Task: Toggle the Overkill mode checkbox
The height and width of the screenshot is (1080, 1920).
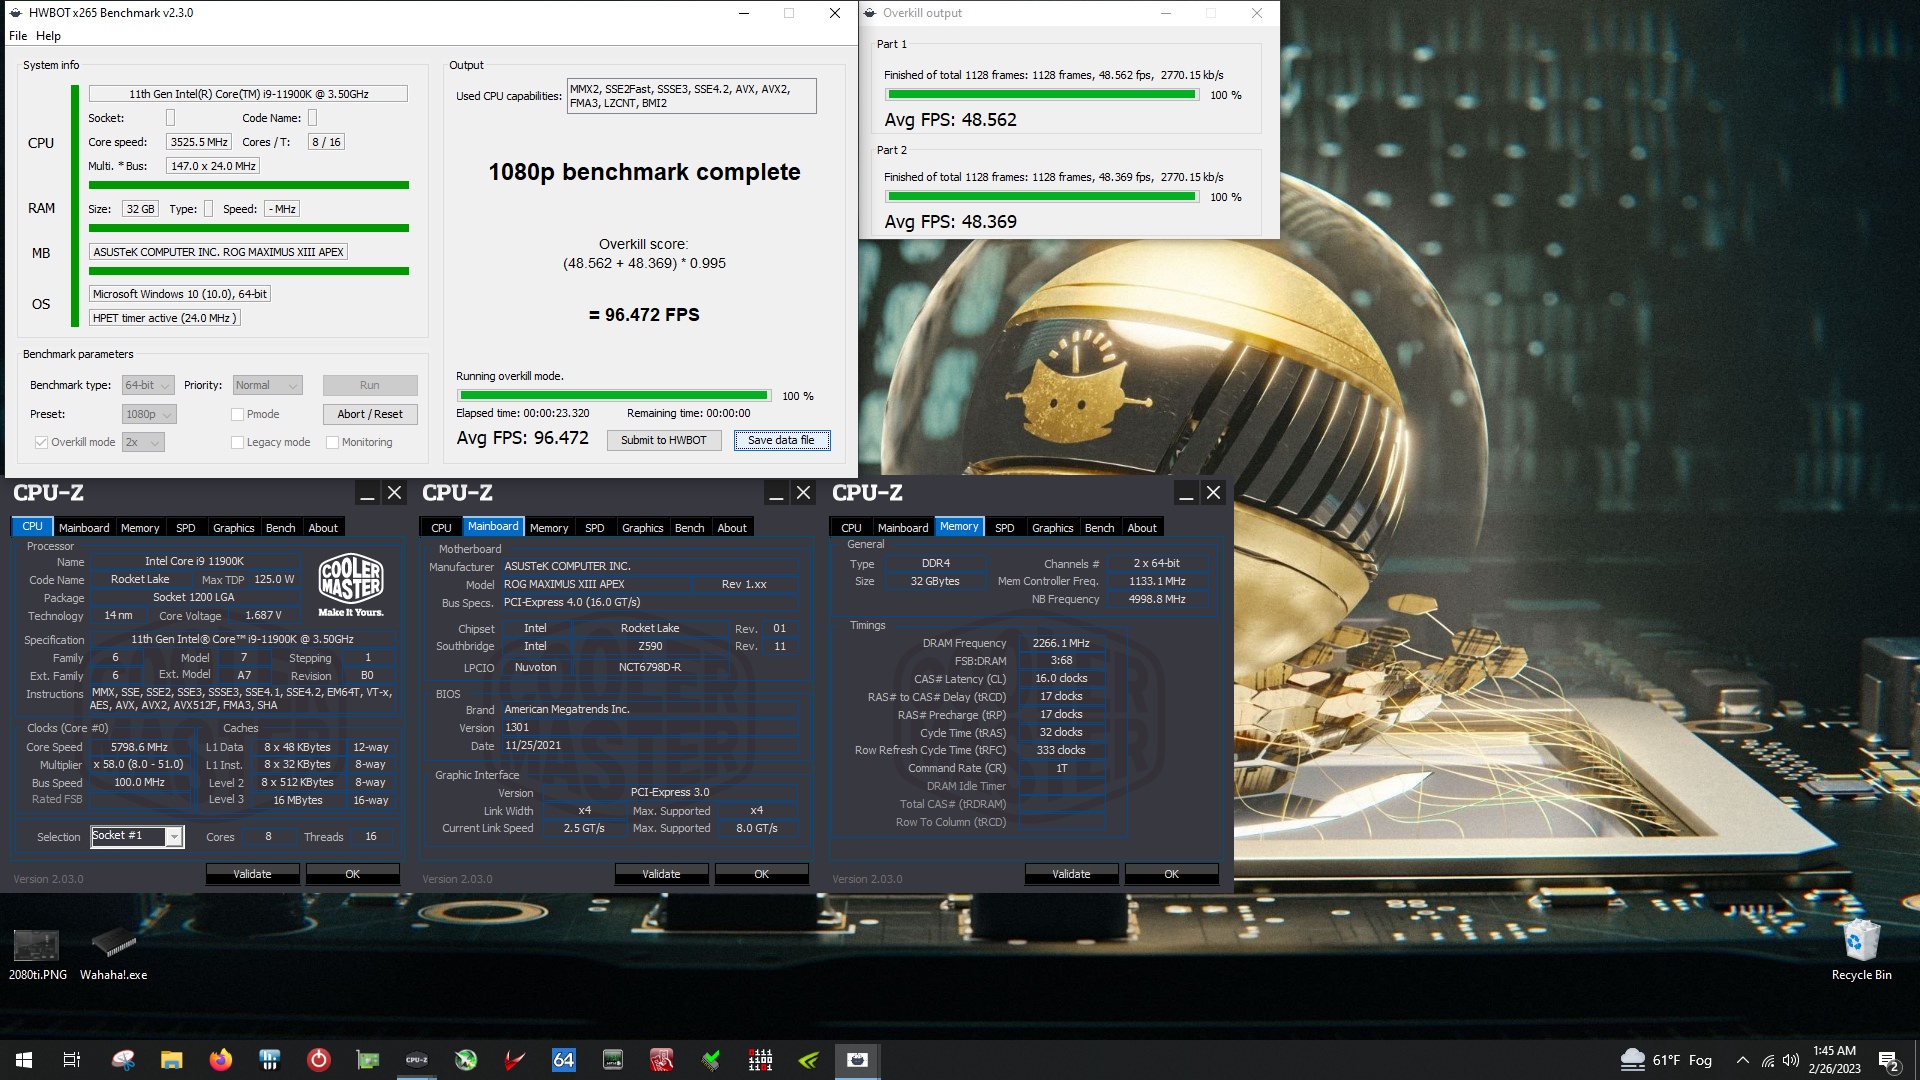Action: click(x=41, y=442)
